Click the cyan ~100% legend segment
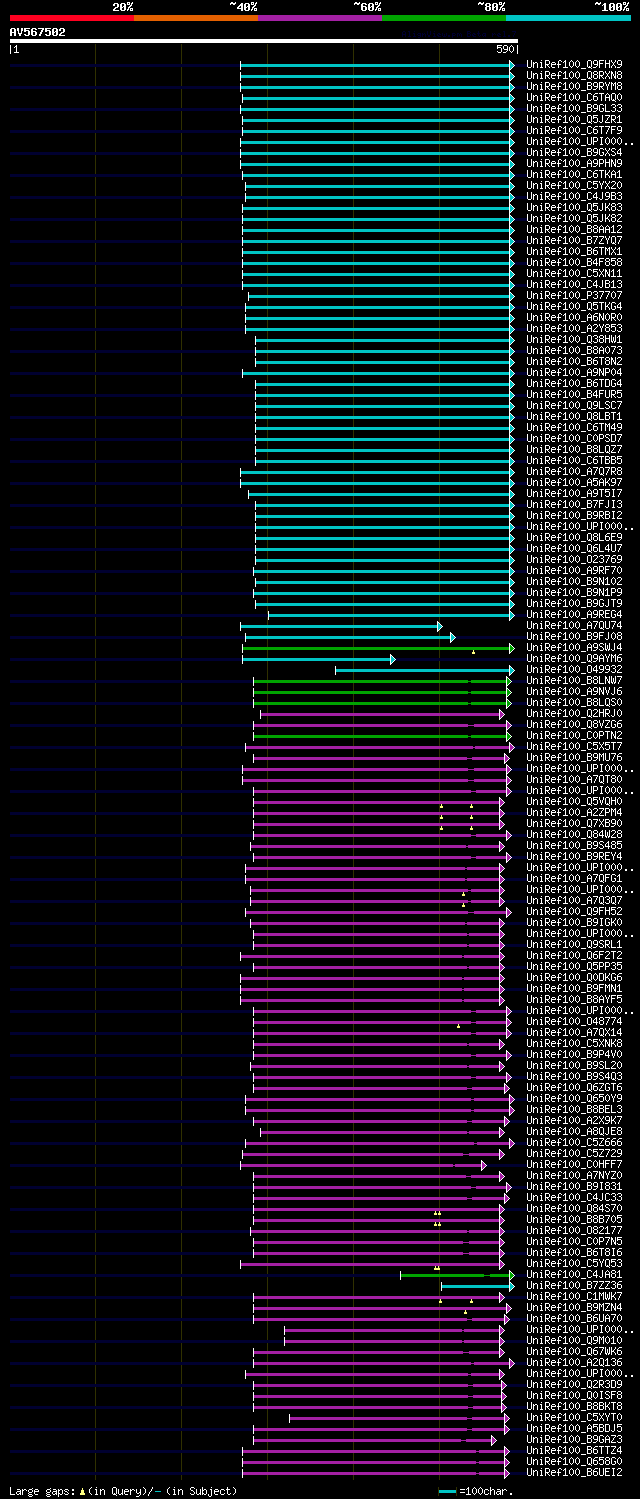Viewport: 640px width, 1499px height. coord(568,17)
